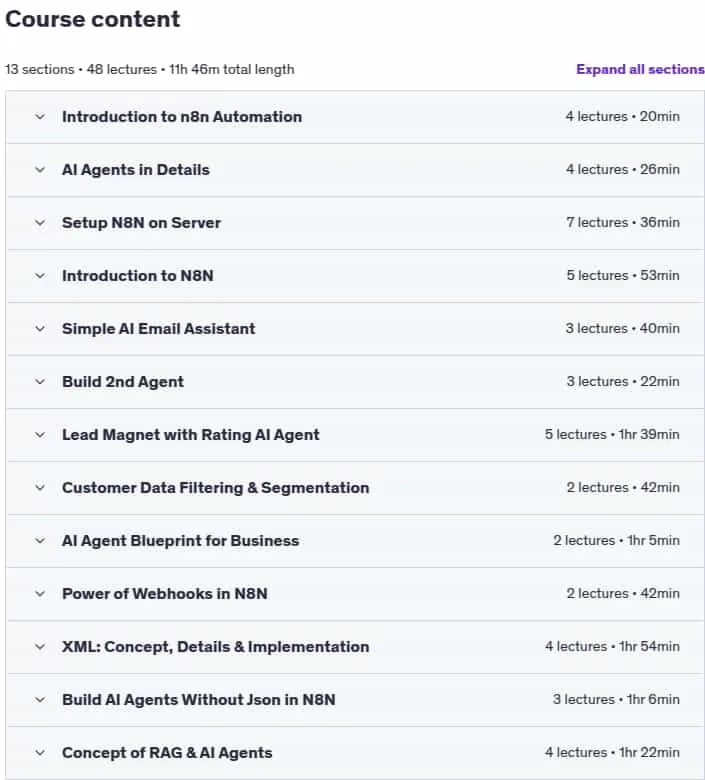Click chevron beside Customer Data Filtering & Segmentation
Screen dimensions: 705x780
coord(40,488)
